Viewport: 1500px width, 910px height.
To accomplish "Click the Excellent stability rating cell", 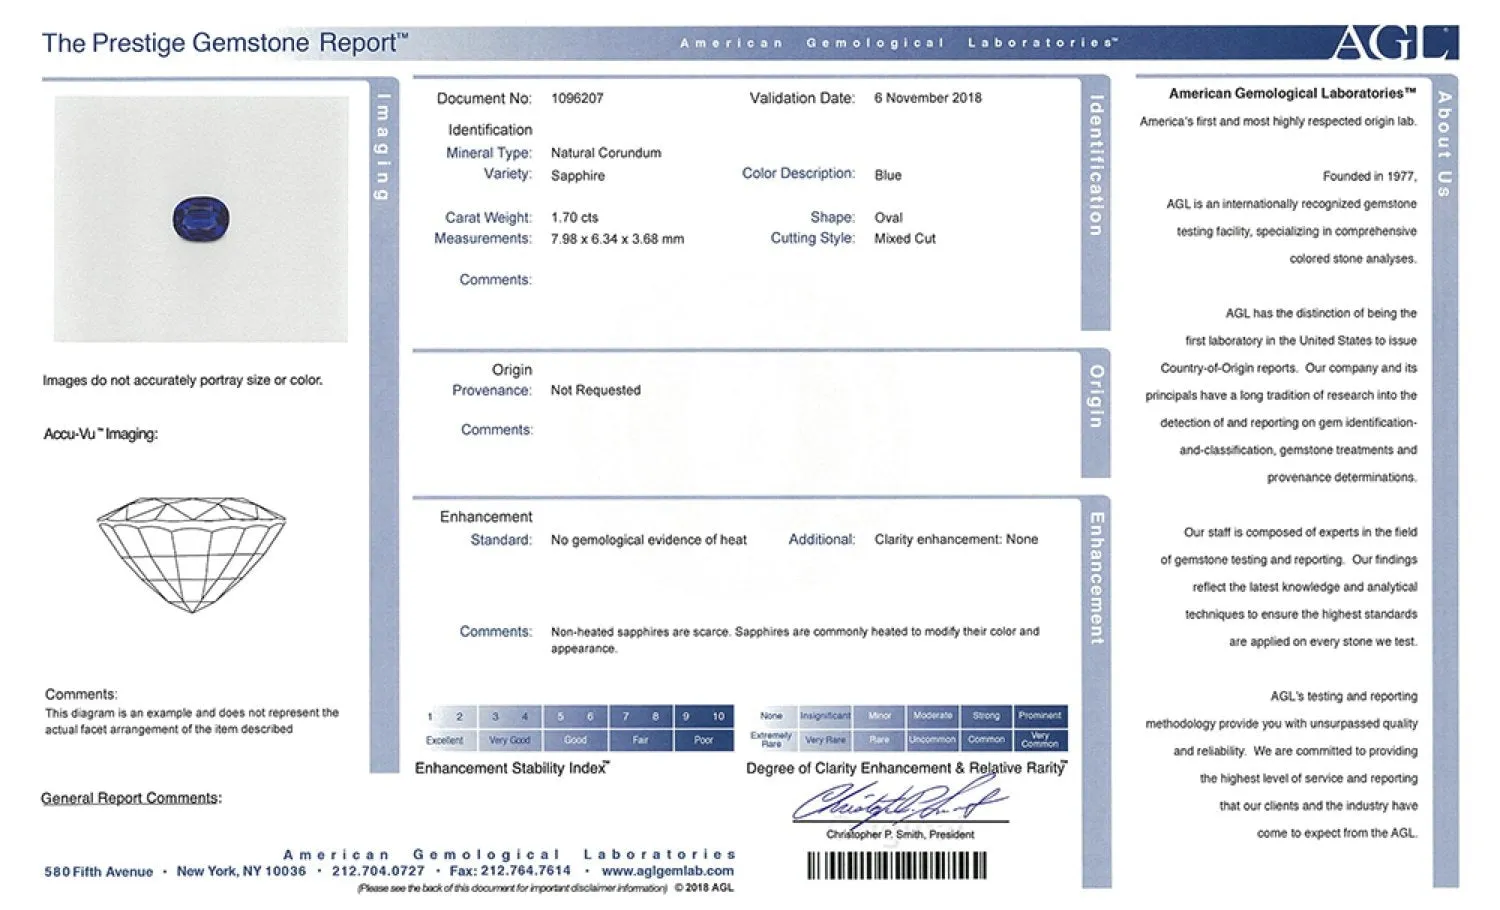I will (x=445, y=740).
